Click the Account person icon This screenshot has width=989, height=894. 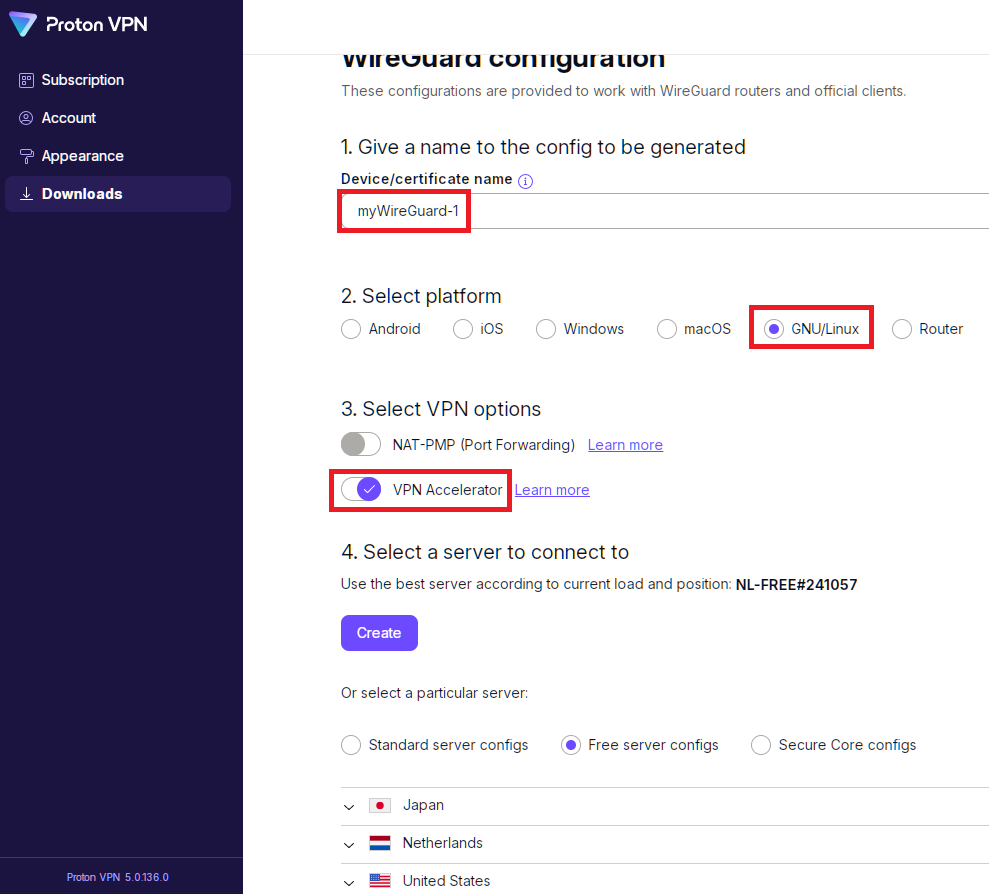click(x=26, y=118)
